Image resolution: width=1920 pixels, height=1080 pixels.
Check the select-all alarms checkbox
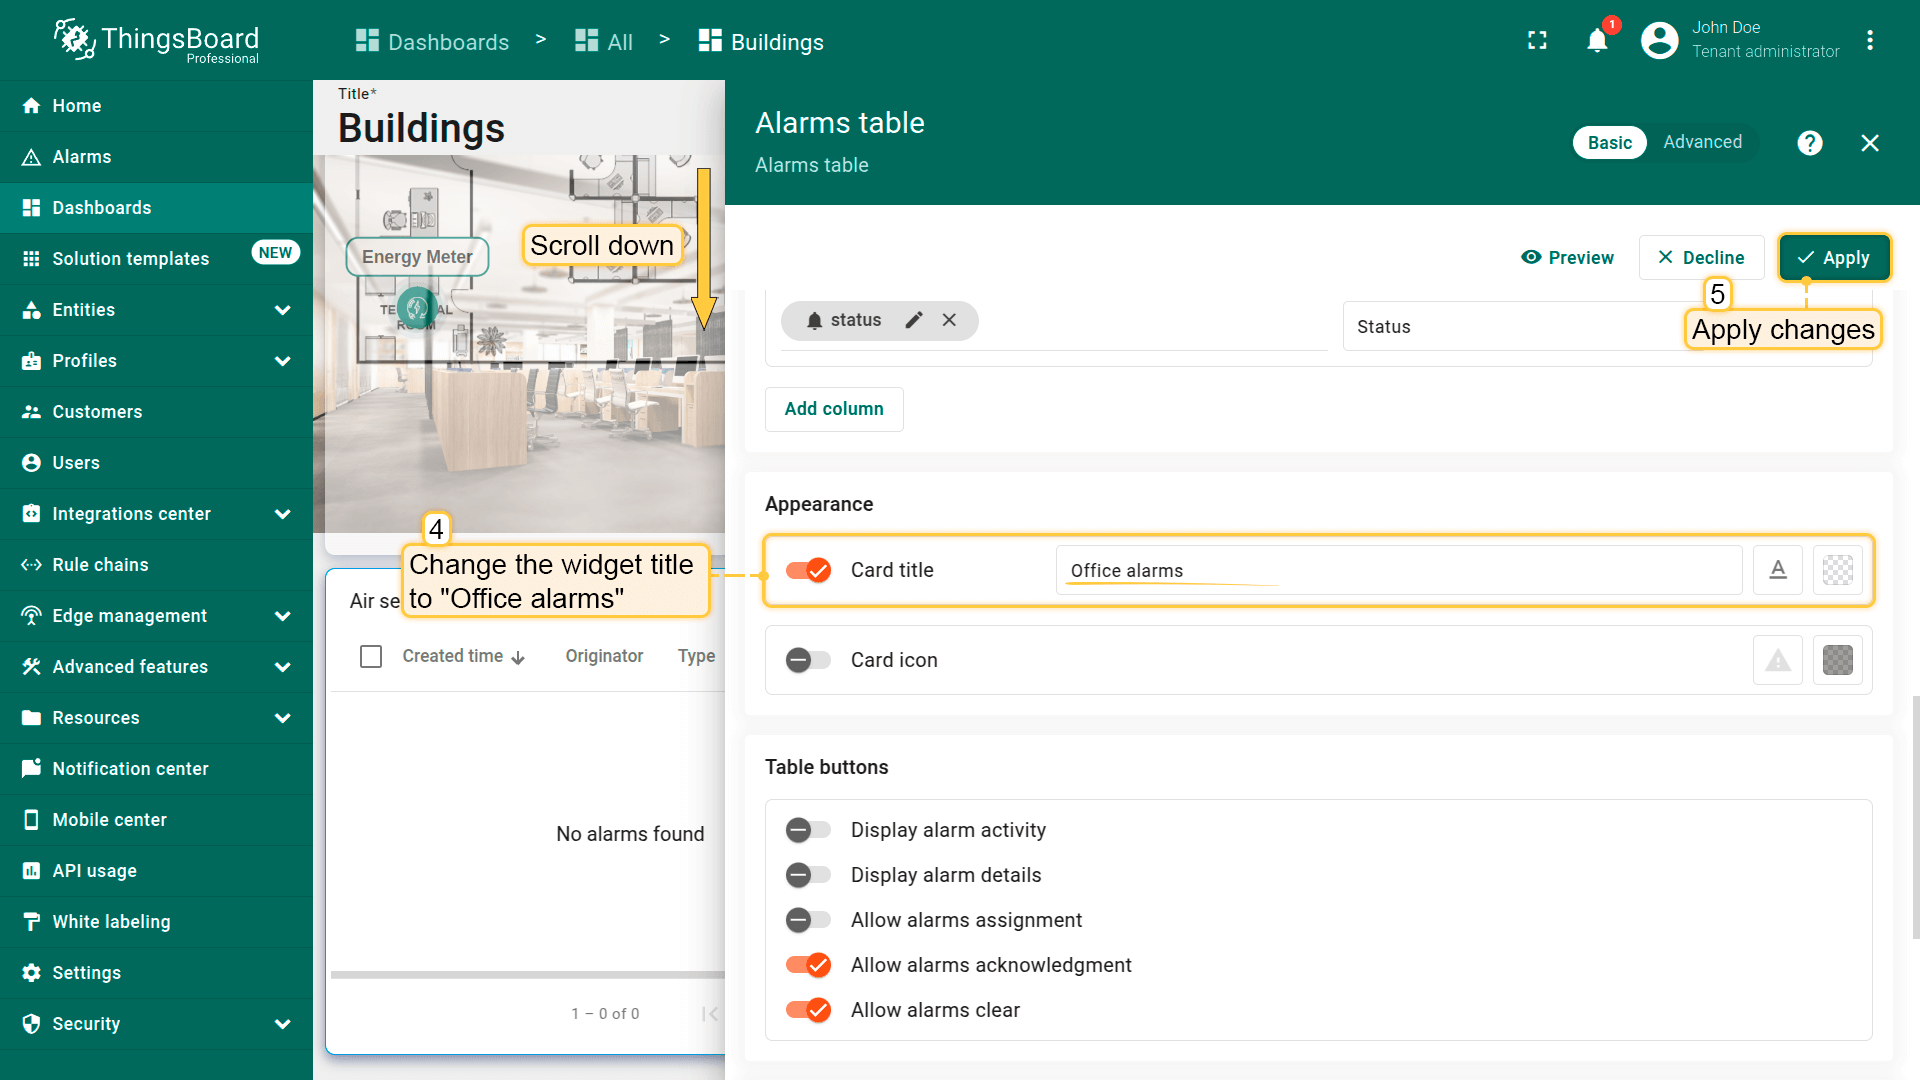coord(371,656)
